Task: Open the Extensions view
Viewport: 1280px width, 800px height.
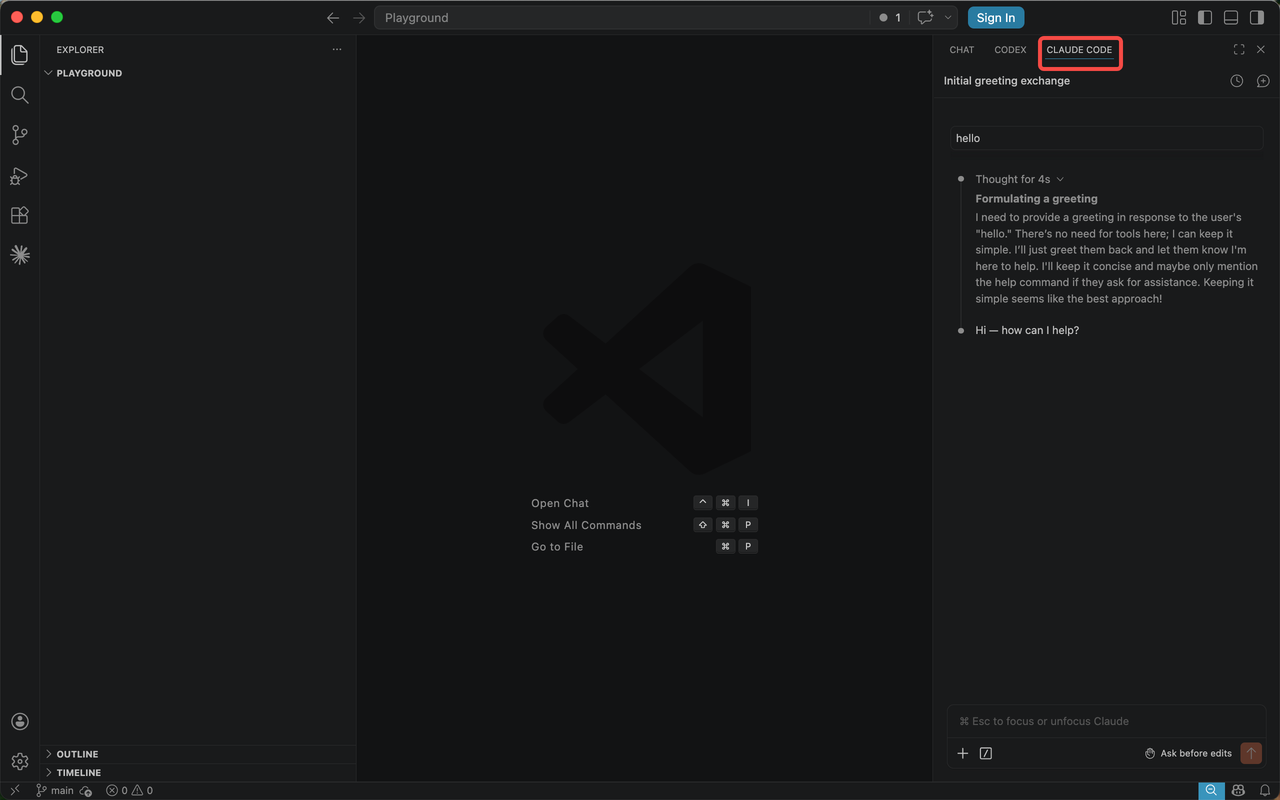Action: pos(19,215)
